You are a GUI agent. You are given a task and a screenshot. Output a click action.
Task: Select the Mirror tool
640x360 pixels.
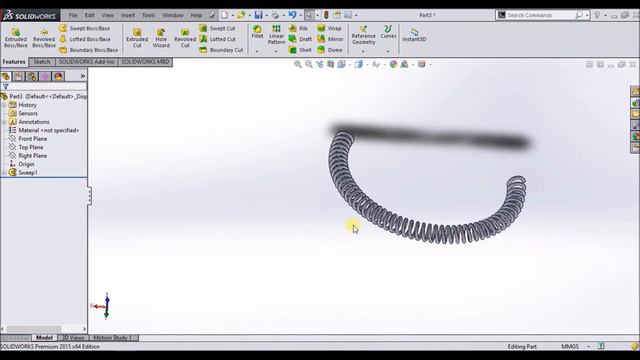coord(330,39)
